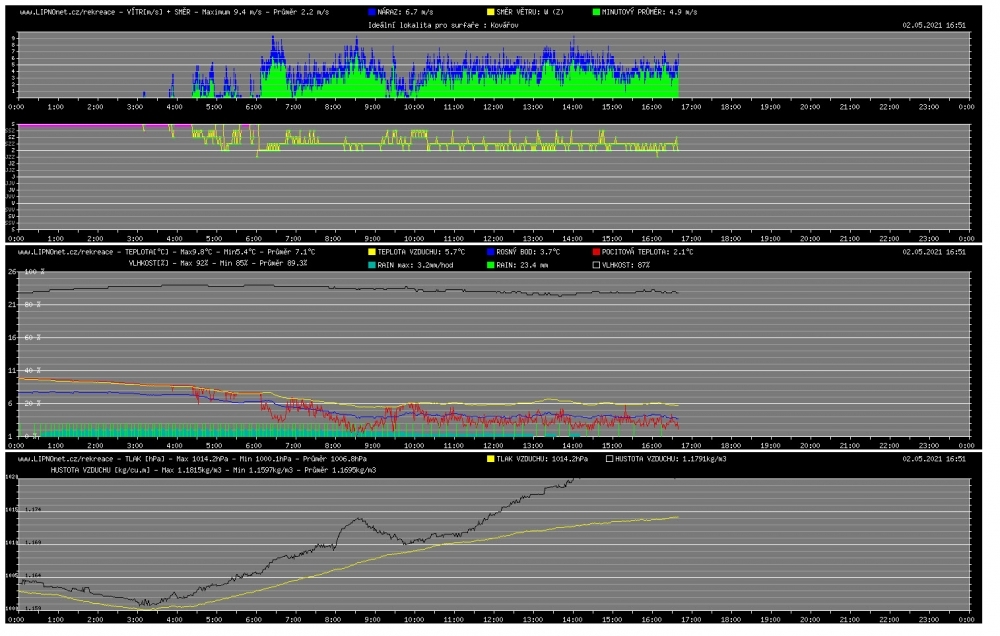Click the HUSTOTA VZDUCHU legend box

tap(609, 459)
